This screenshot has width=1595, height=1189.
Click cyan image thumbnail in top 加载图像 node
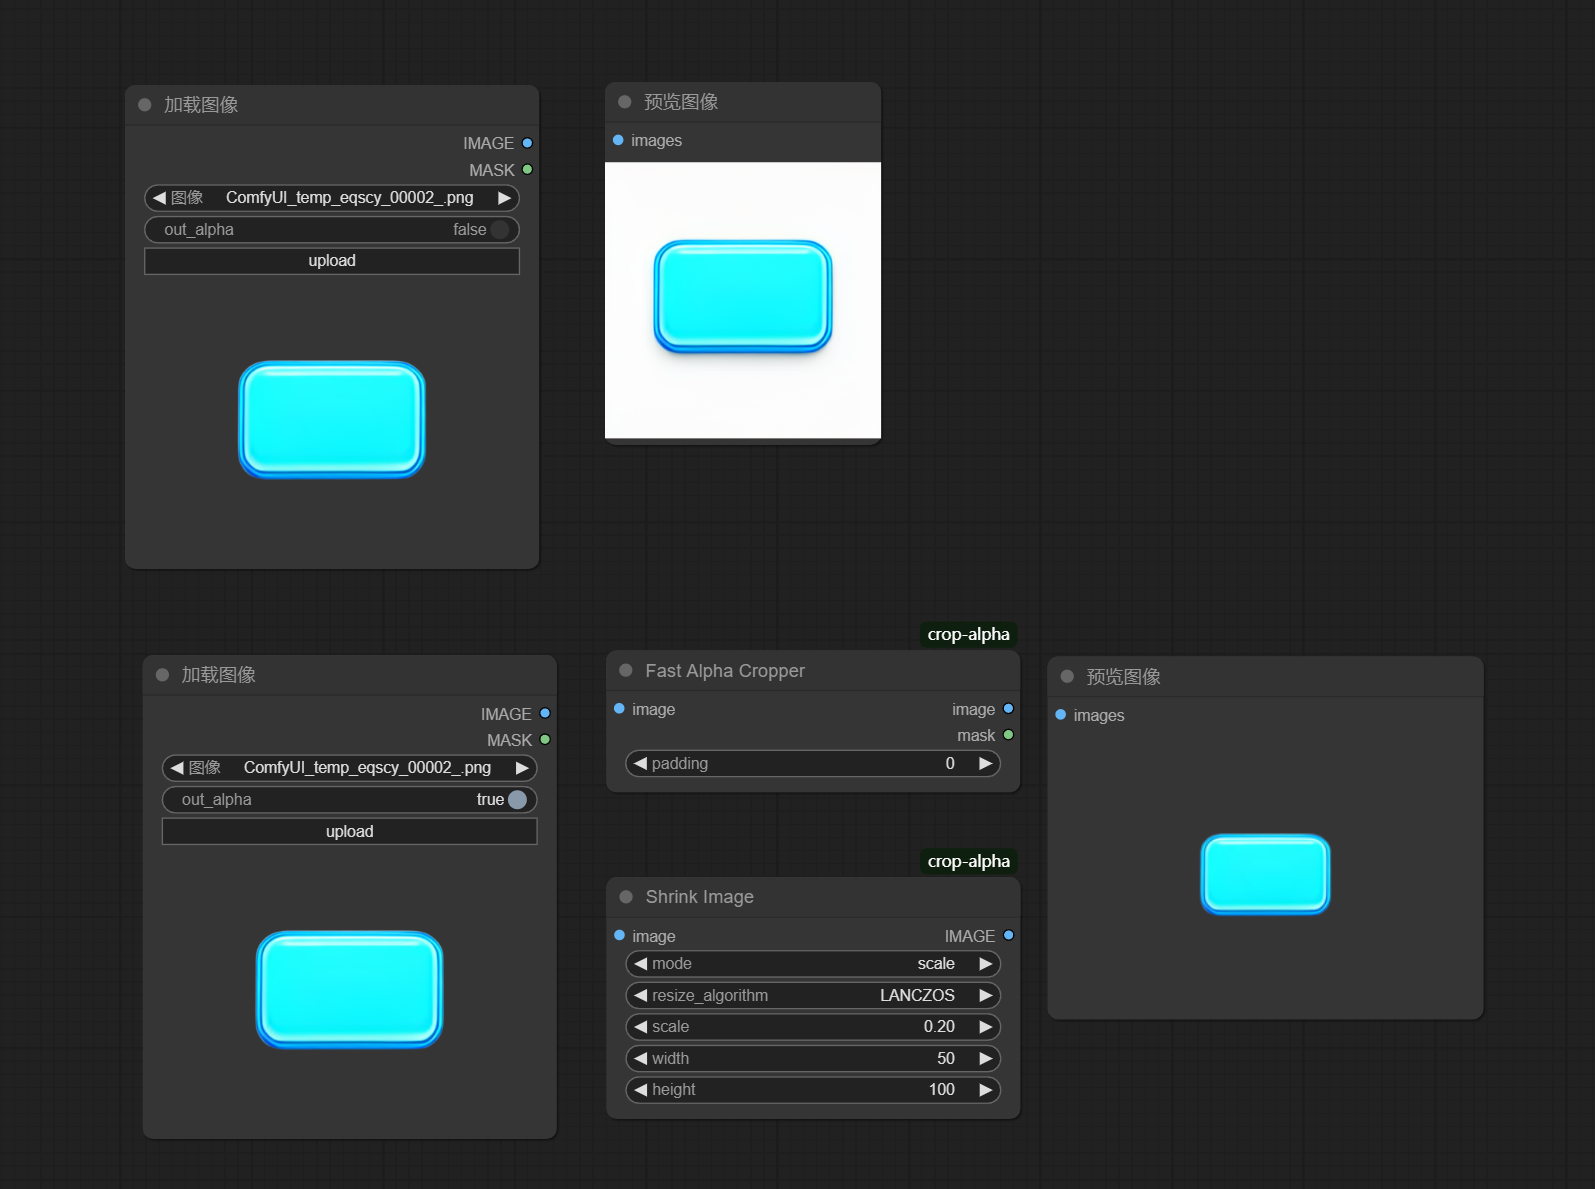pyautogui.click(x=332, y=420)
